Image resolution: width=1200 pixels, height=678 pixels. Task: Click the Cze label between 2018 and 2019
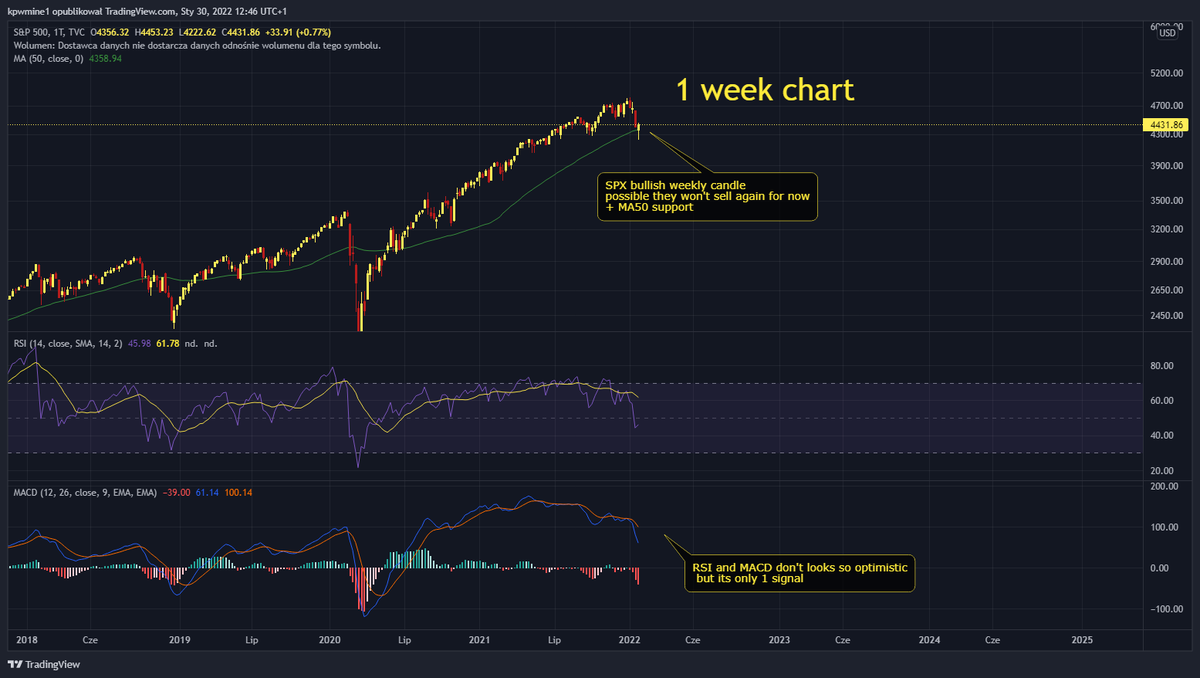point(91,638)
